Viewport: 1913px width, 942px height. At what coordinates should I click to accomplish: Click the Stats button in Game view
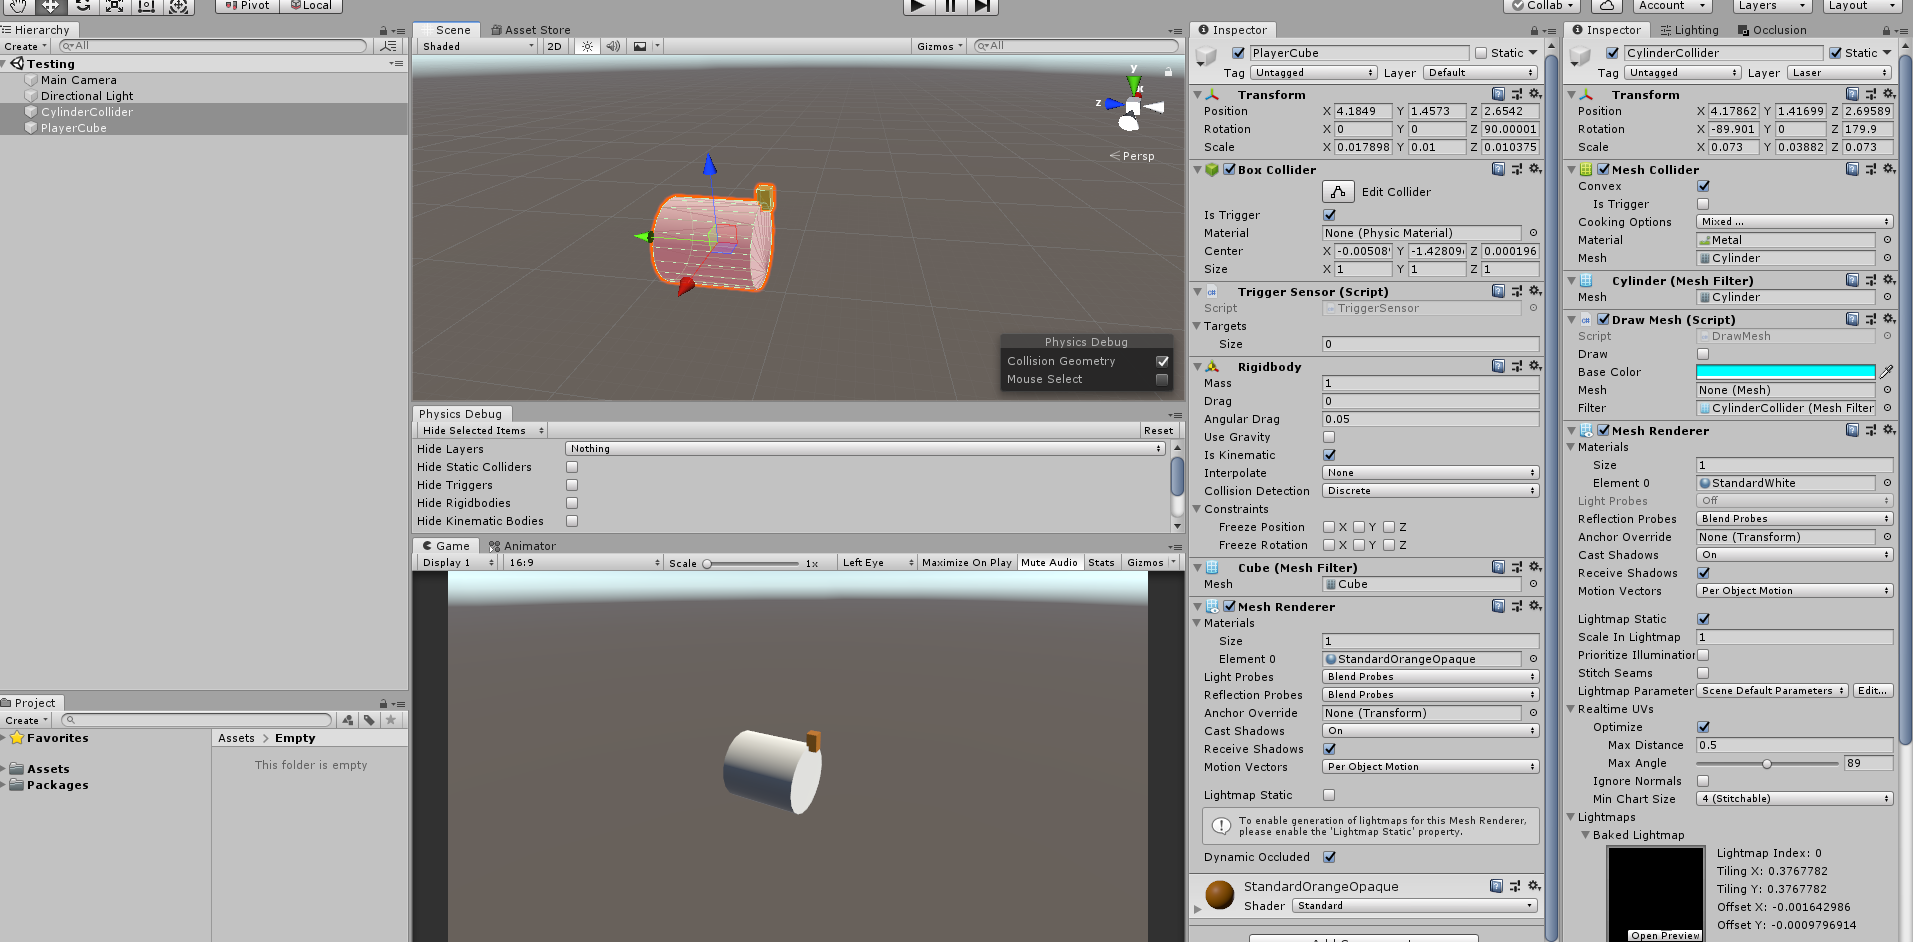pos(1101,563)
